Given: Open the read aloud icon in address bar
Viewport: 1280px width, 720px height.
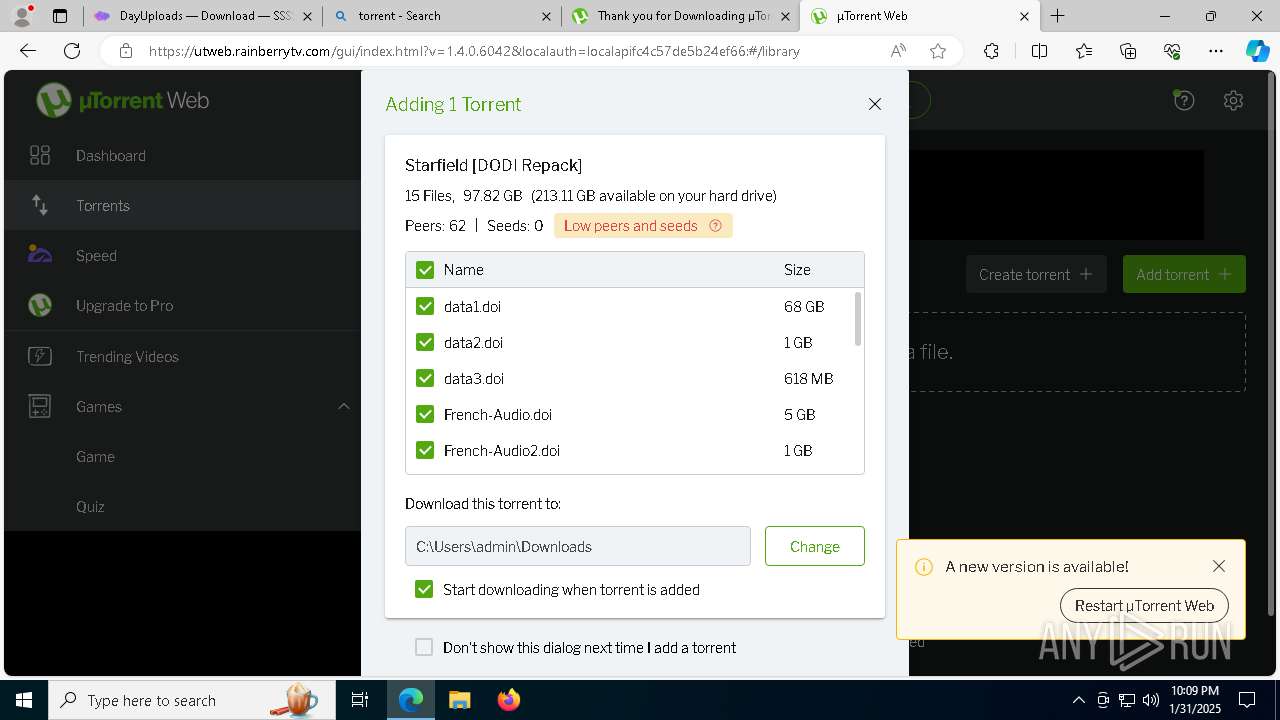Looking at the screenshot, I should click(x=898, y=51).
